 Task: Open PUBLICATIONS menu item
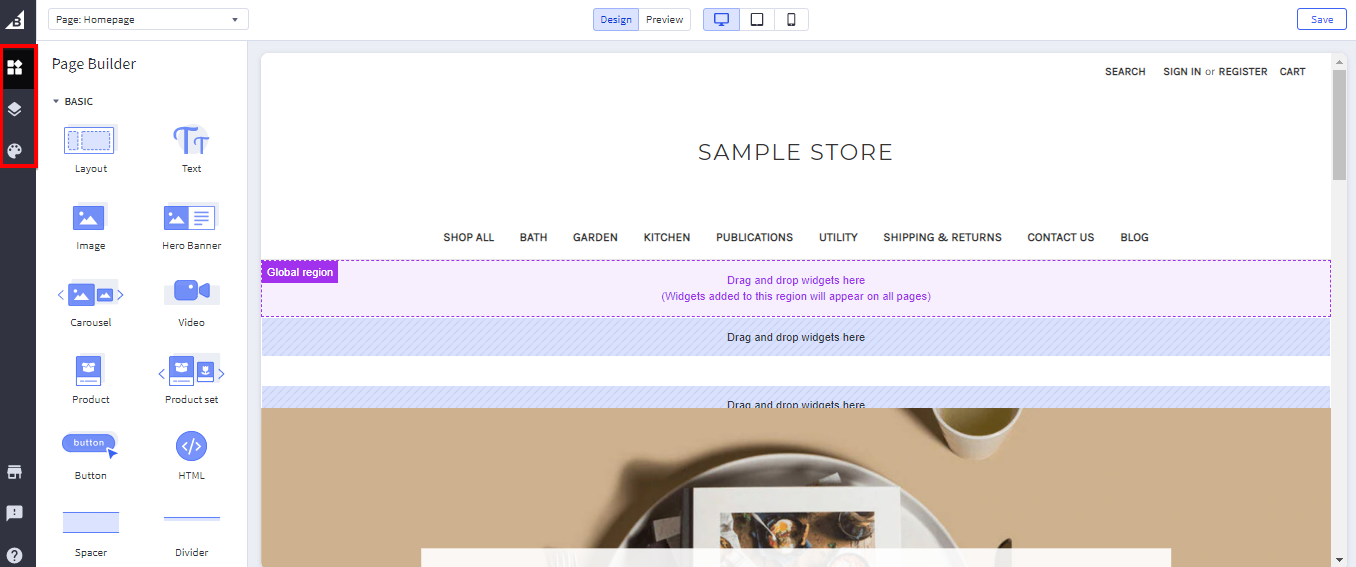pyautogui.click(x=754, y=238)
